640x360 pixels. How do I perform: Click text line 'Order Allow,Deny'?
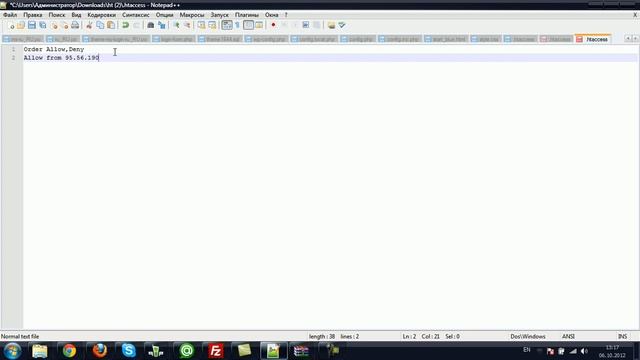click(x=54, y=49)
